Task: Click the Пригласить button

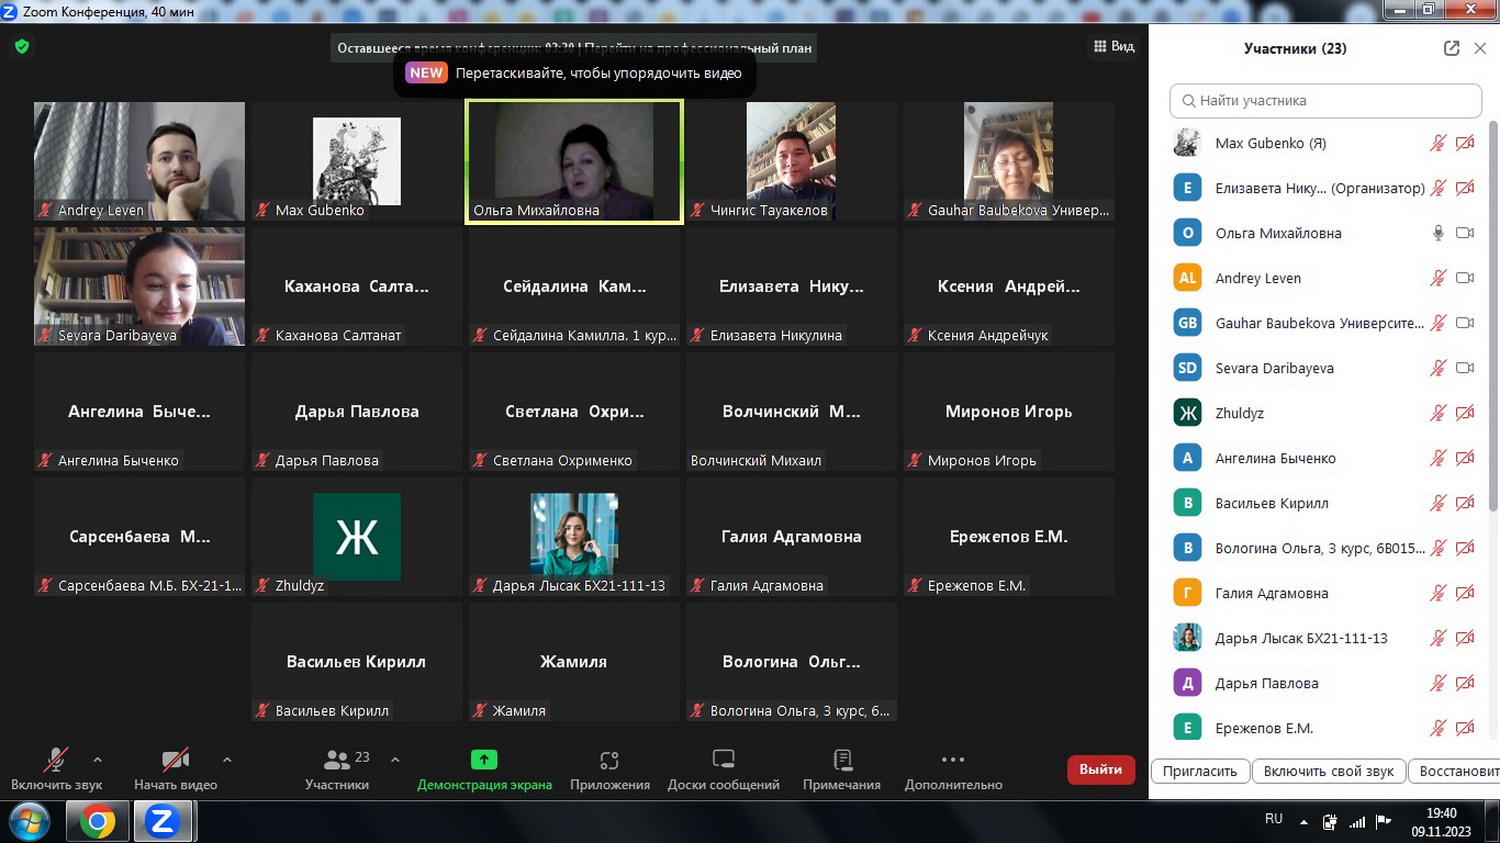Action: [x=1200, y=771]
